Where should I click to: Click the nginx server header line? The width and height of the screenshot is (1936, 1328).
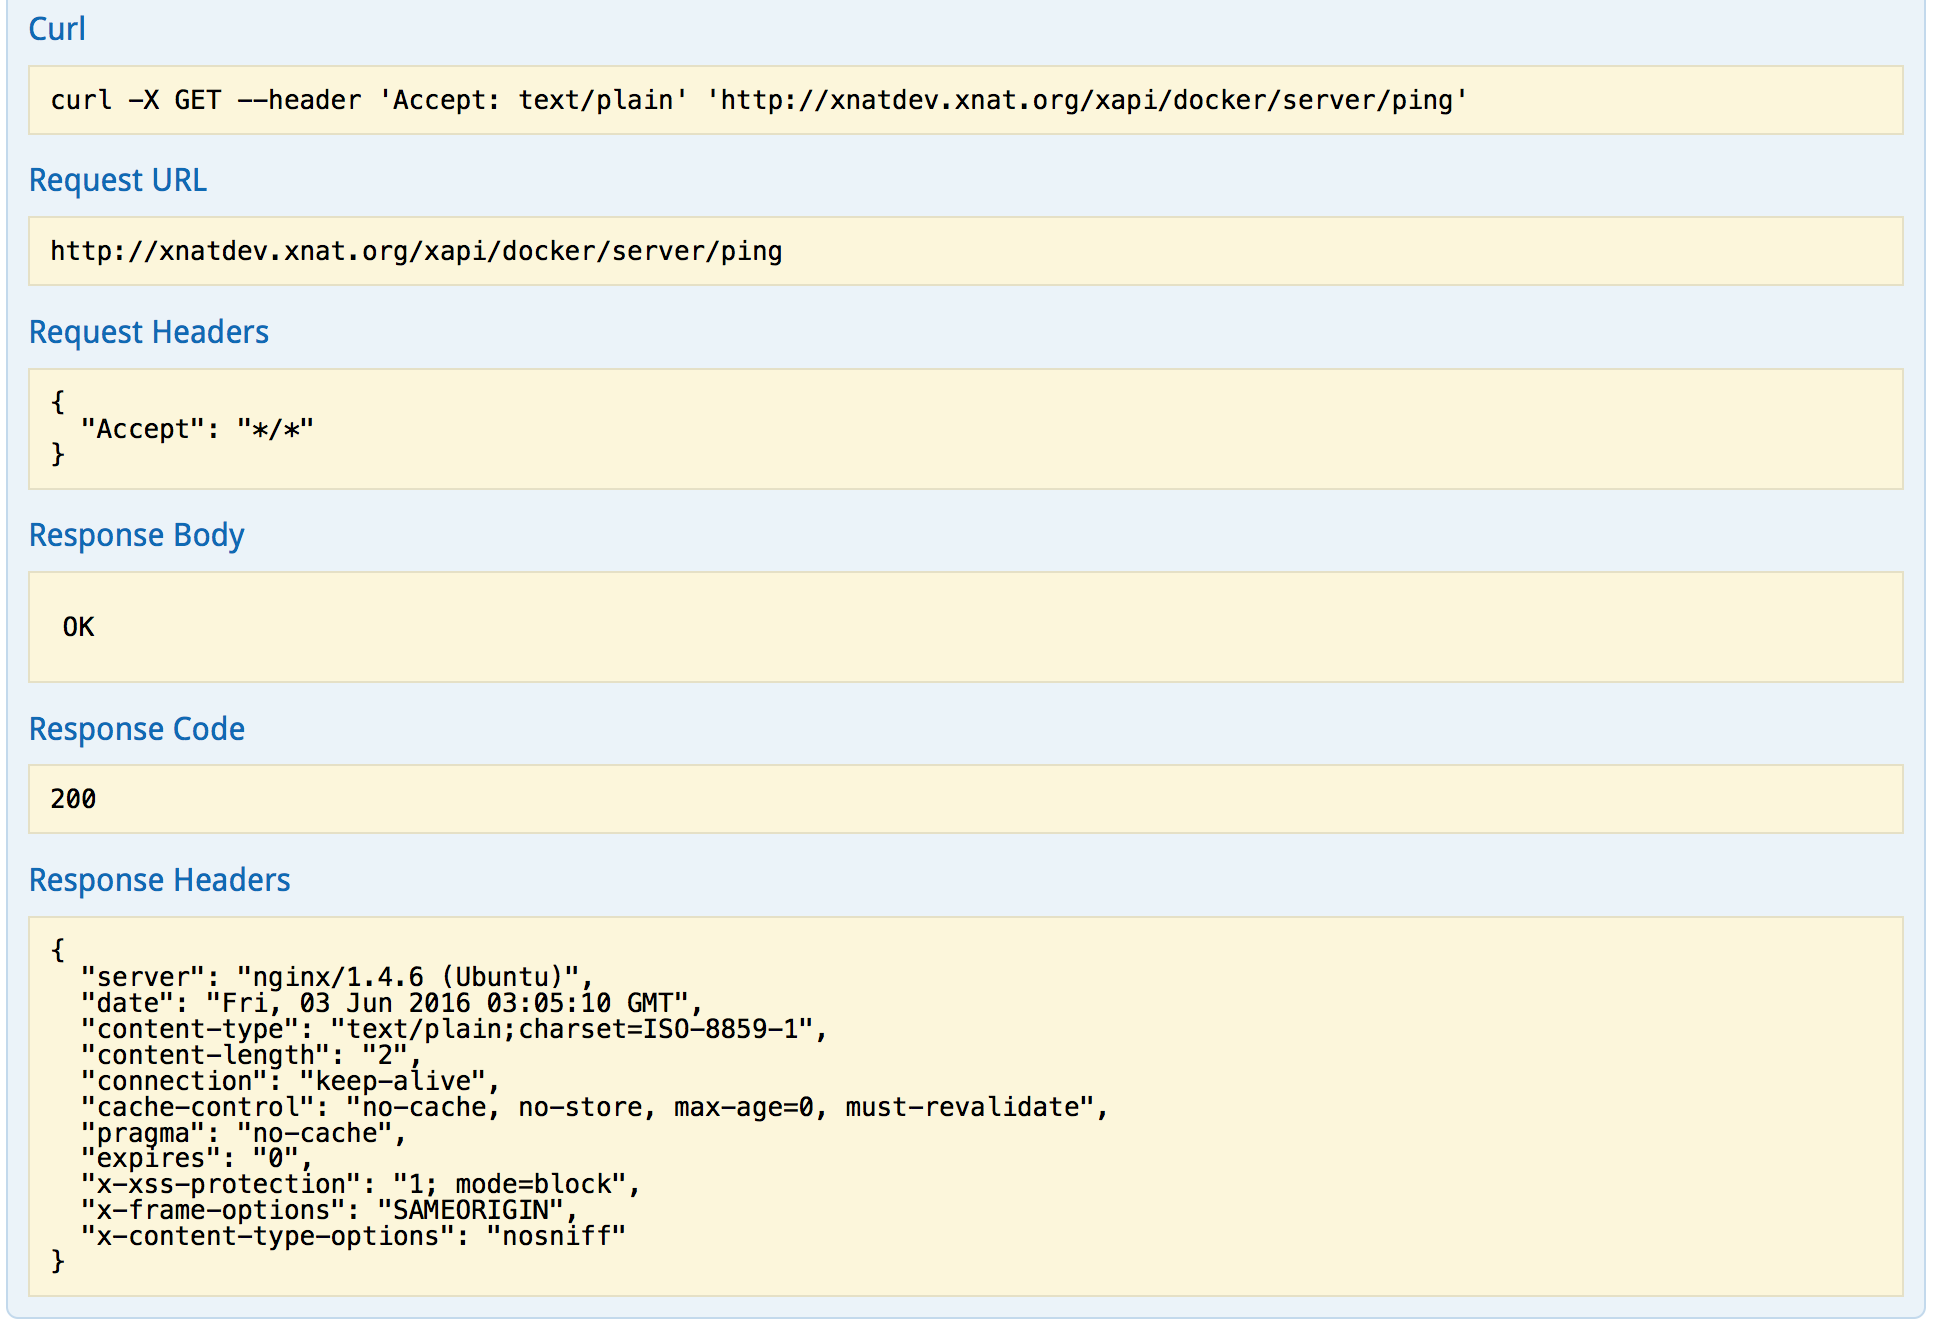point(337,977)
